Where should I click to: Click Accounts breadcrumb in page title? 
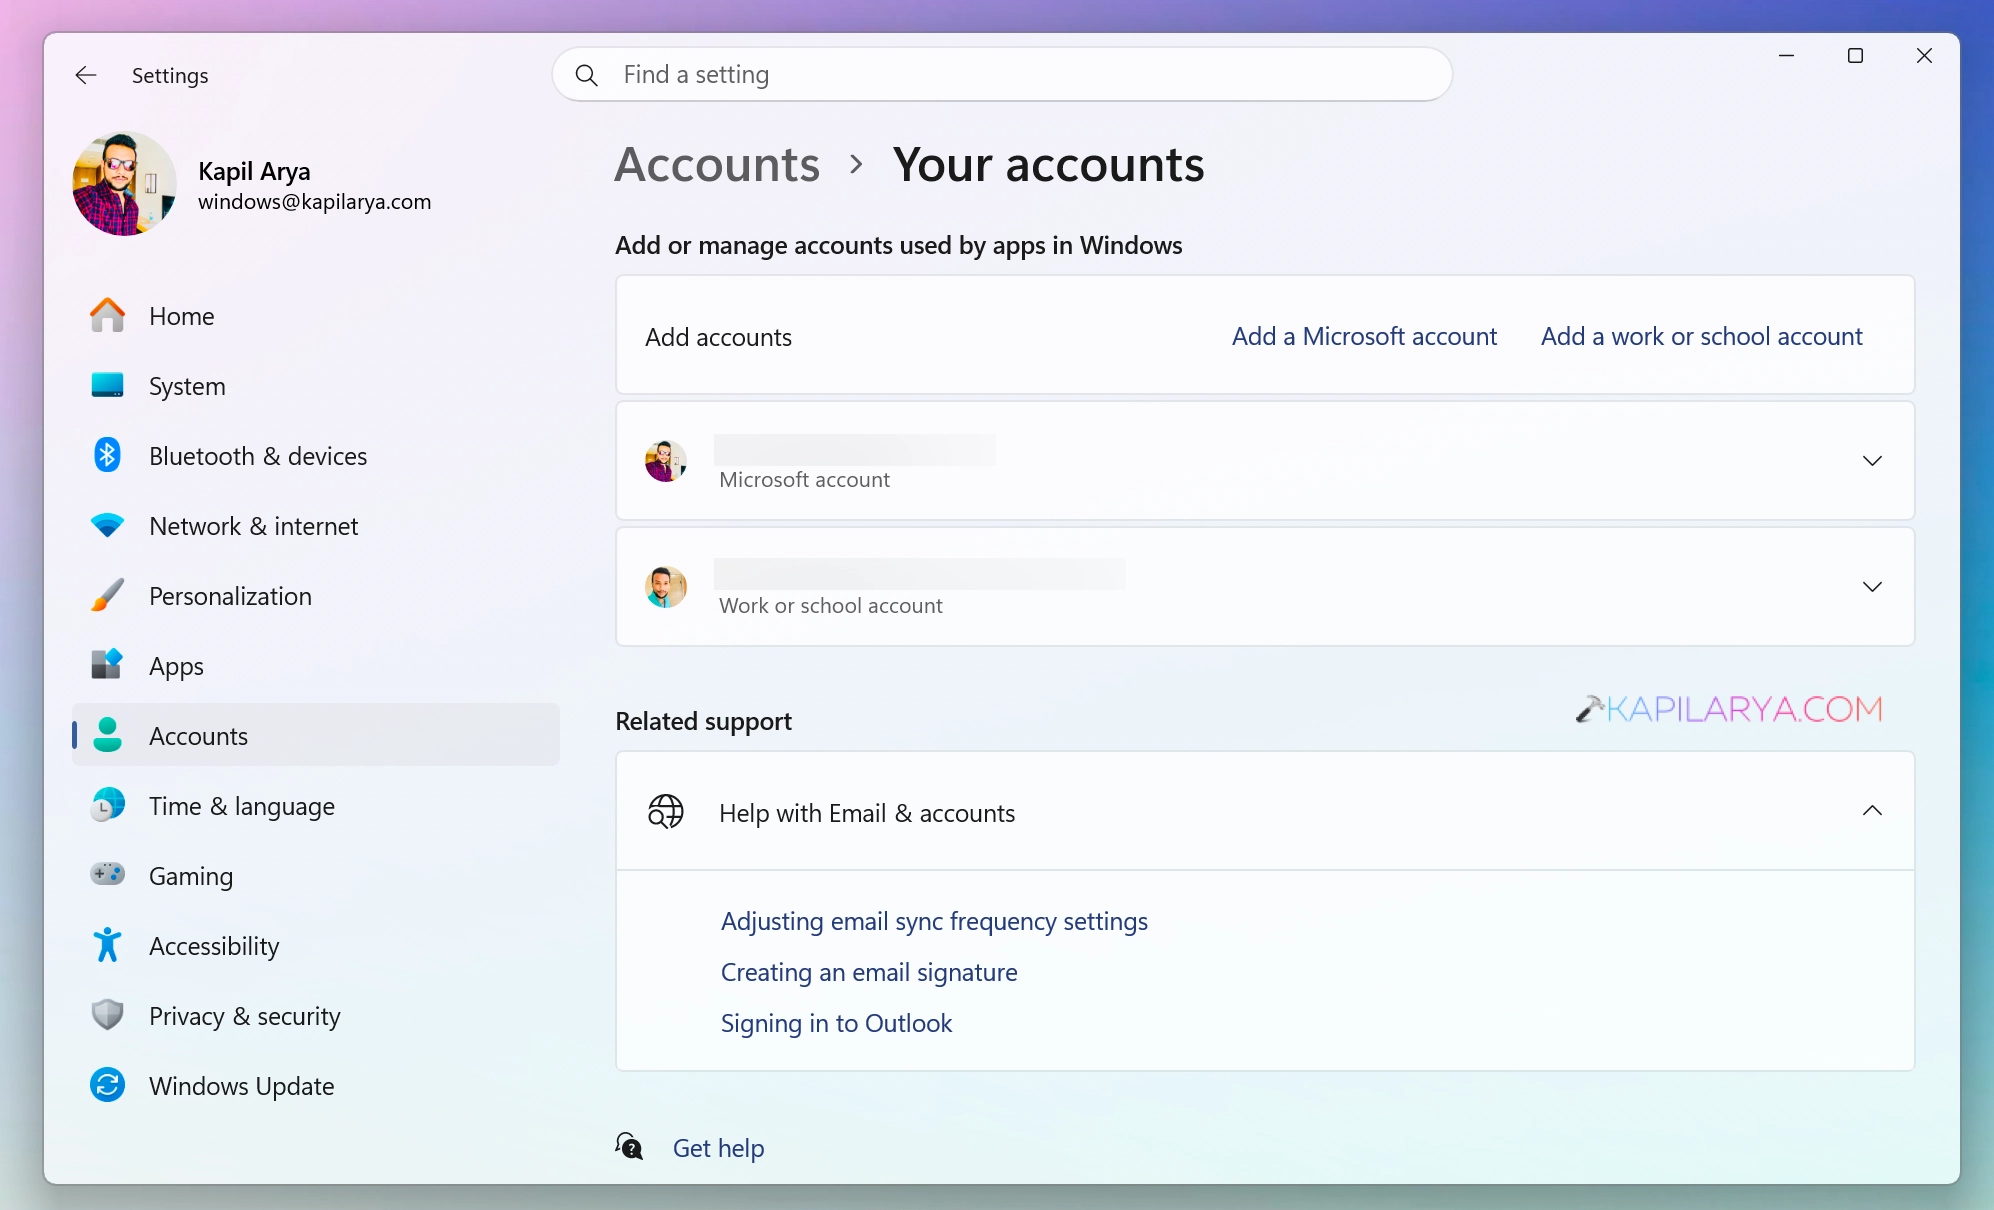[x=717, y=164]
